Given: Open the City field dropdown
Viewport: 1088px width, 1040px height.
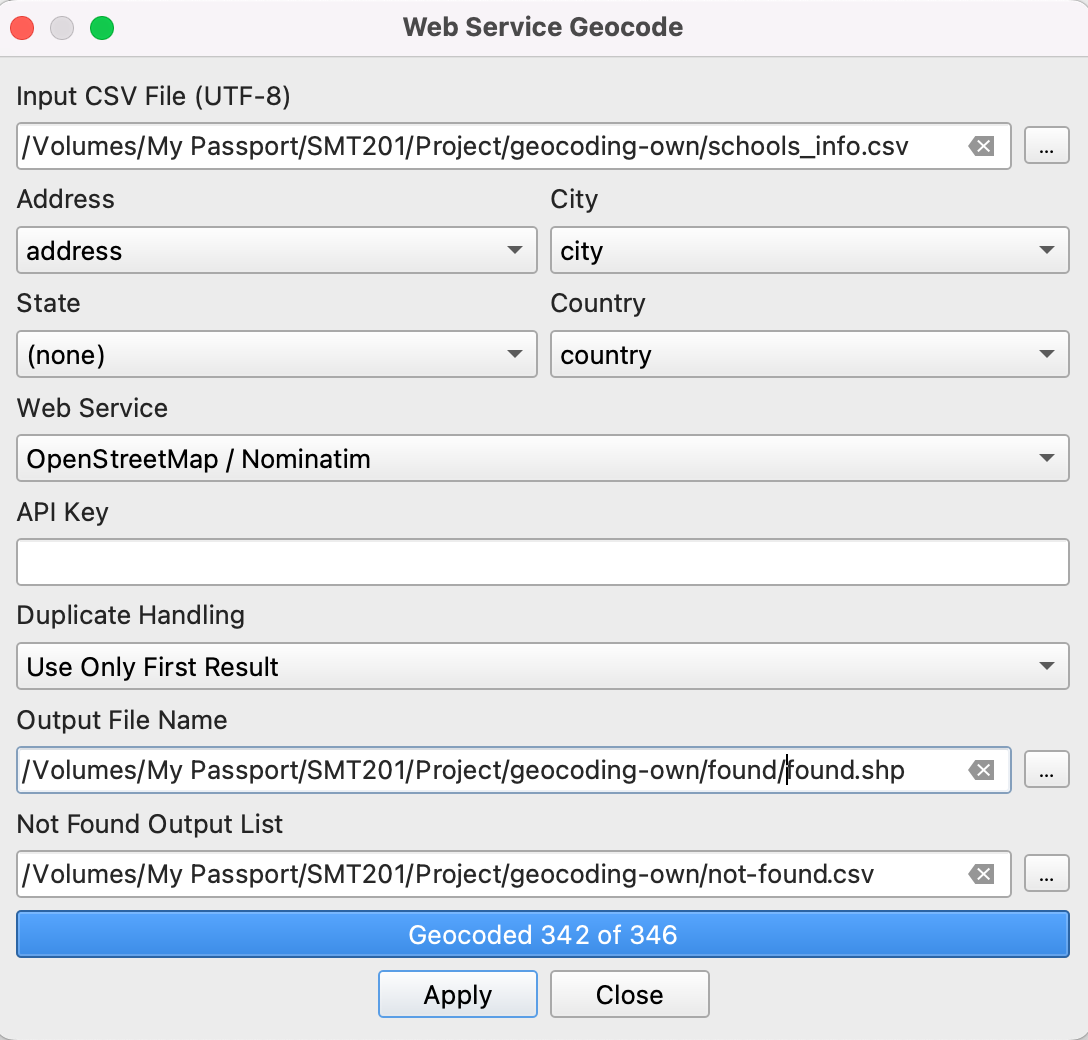Looking at the screenshot, I should [809, 251].
